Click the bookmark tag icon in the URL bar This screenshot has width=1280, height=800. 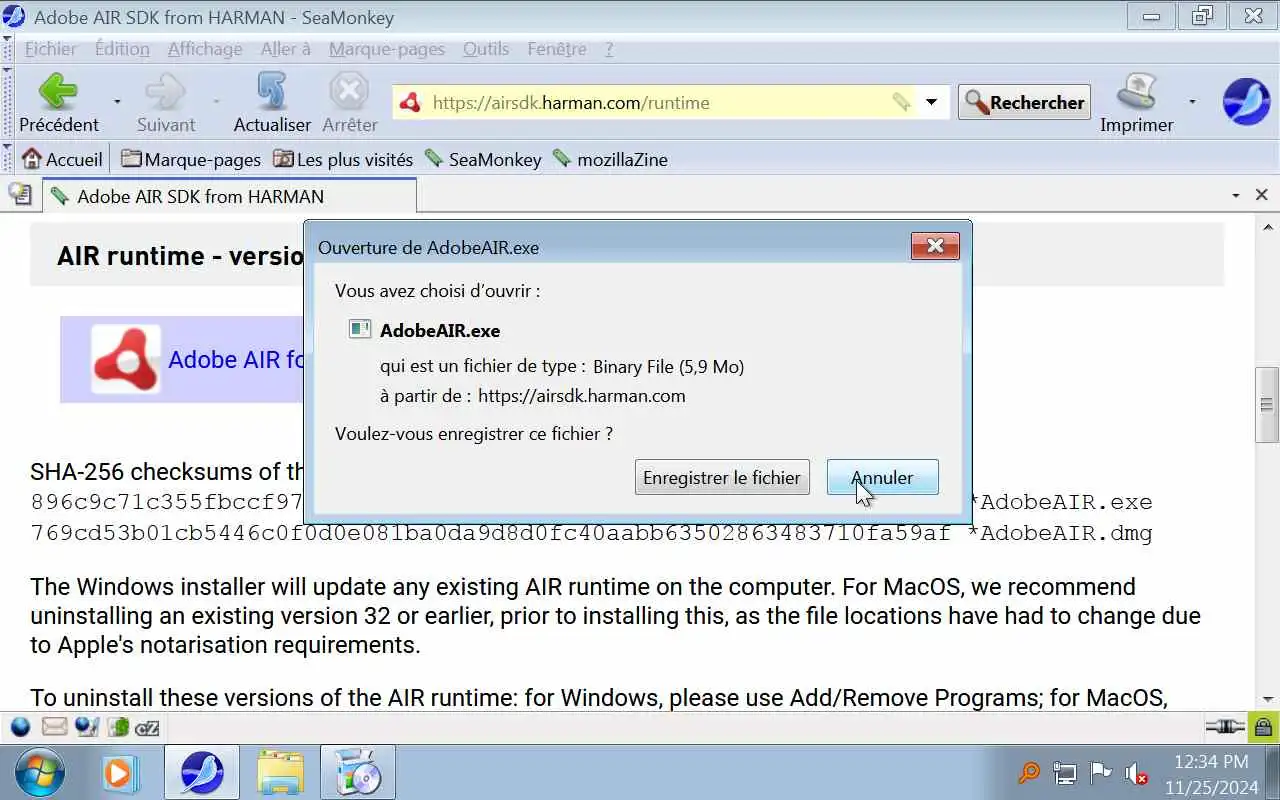pos(901,102)
